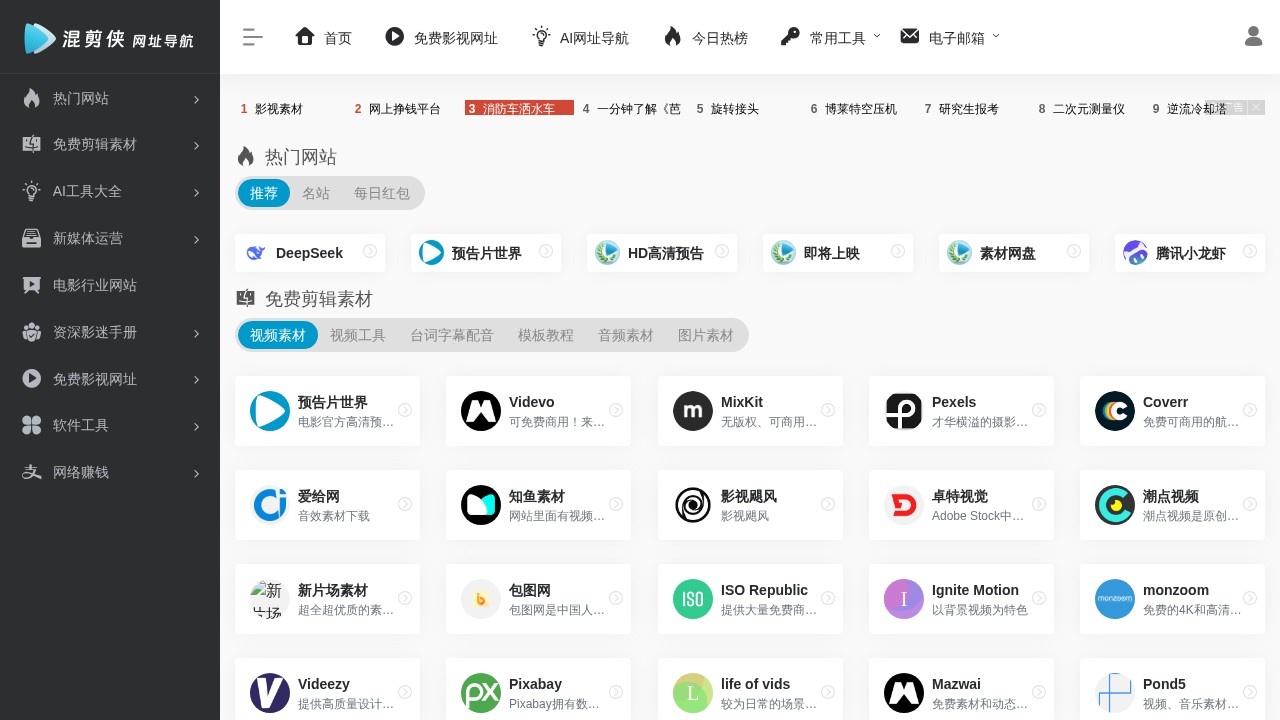Open 今日热榜 in top navigation

click(x=705, y=37)
